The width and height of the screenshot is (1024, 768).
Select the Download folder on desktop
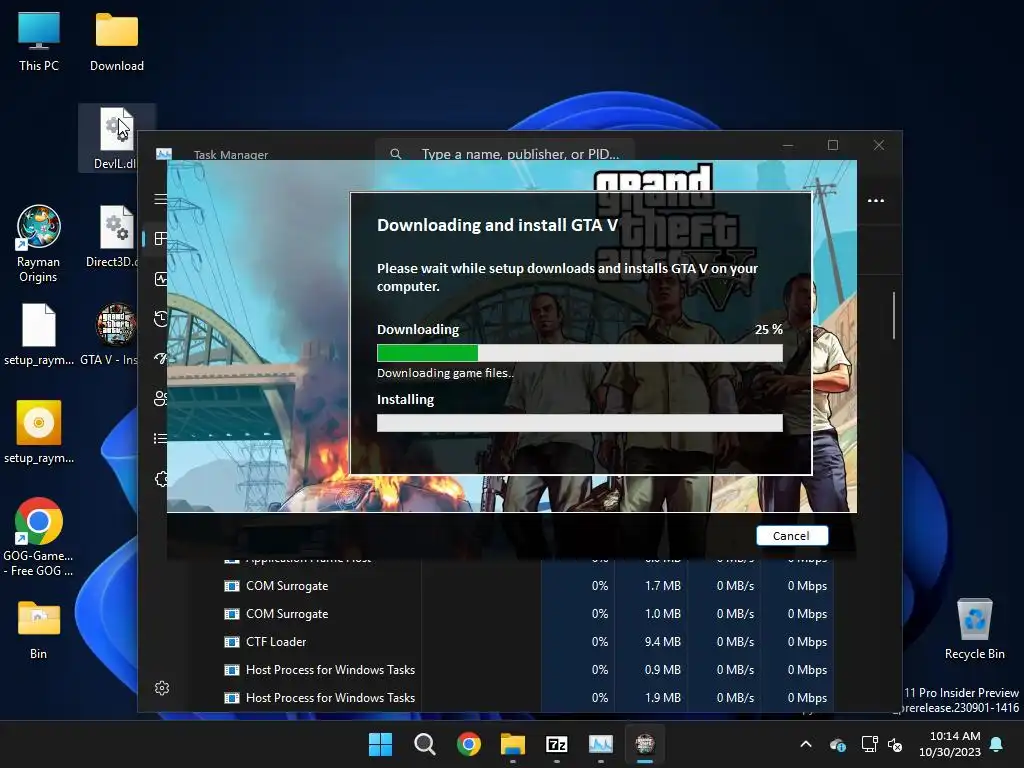click(117, 42)
